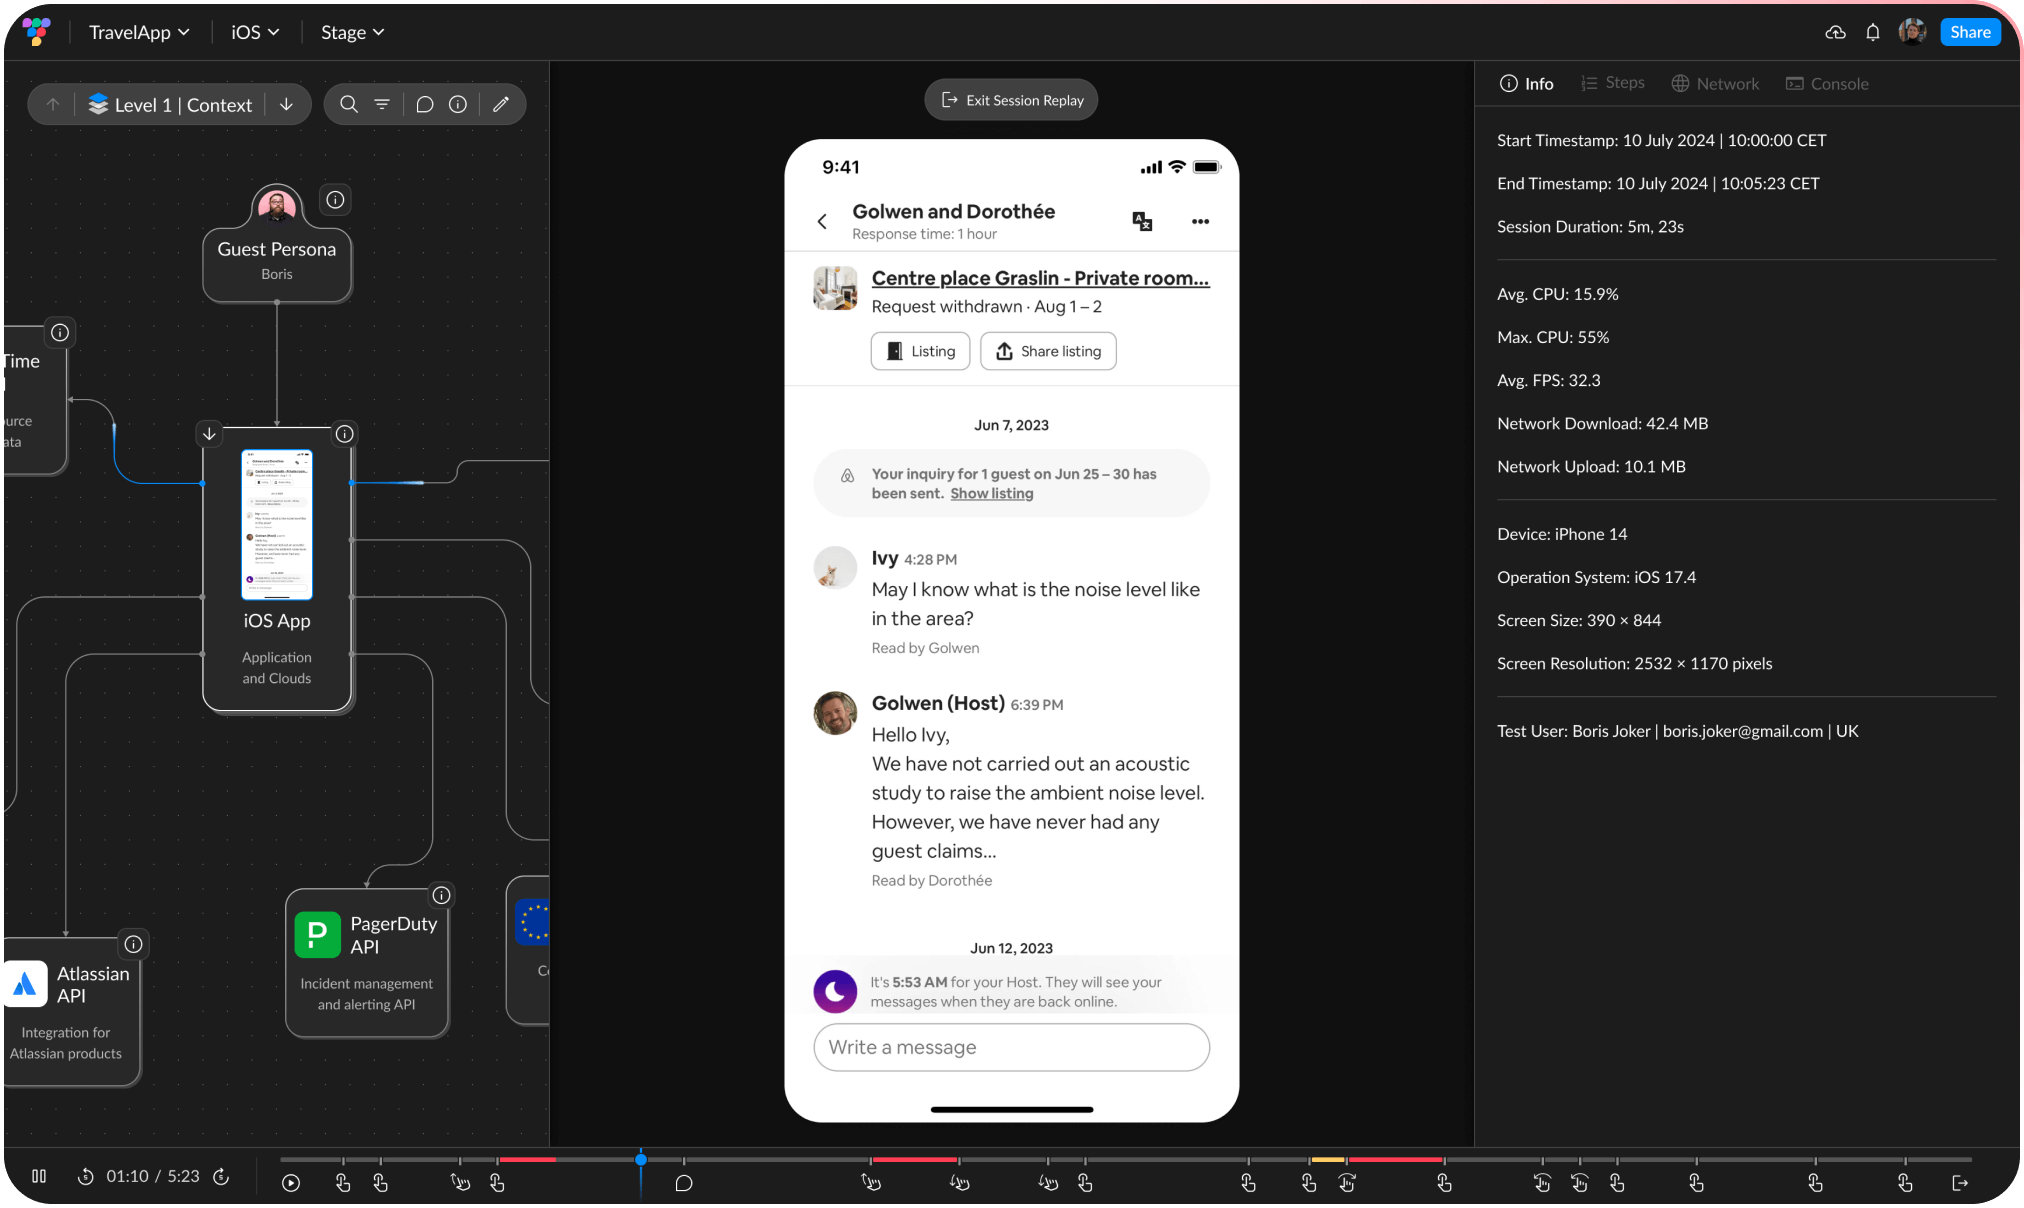Switch to the Network tab
Image resolution: width=2024 pixels, height=1208 pixels.
click(x=1715, y=84)
